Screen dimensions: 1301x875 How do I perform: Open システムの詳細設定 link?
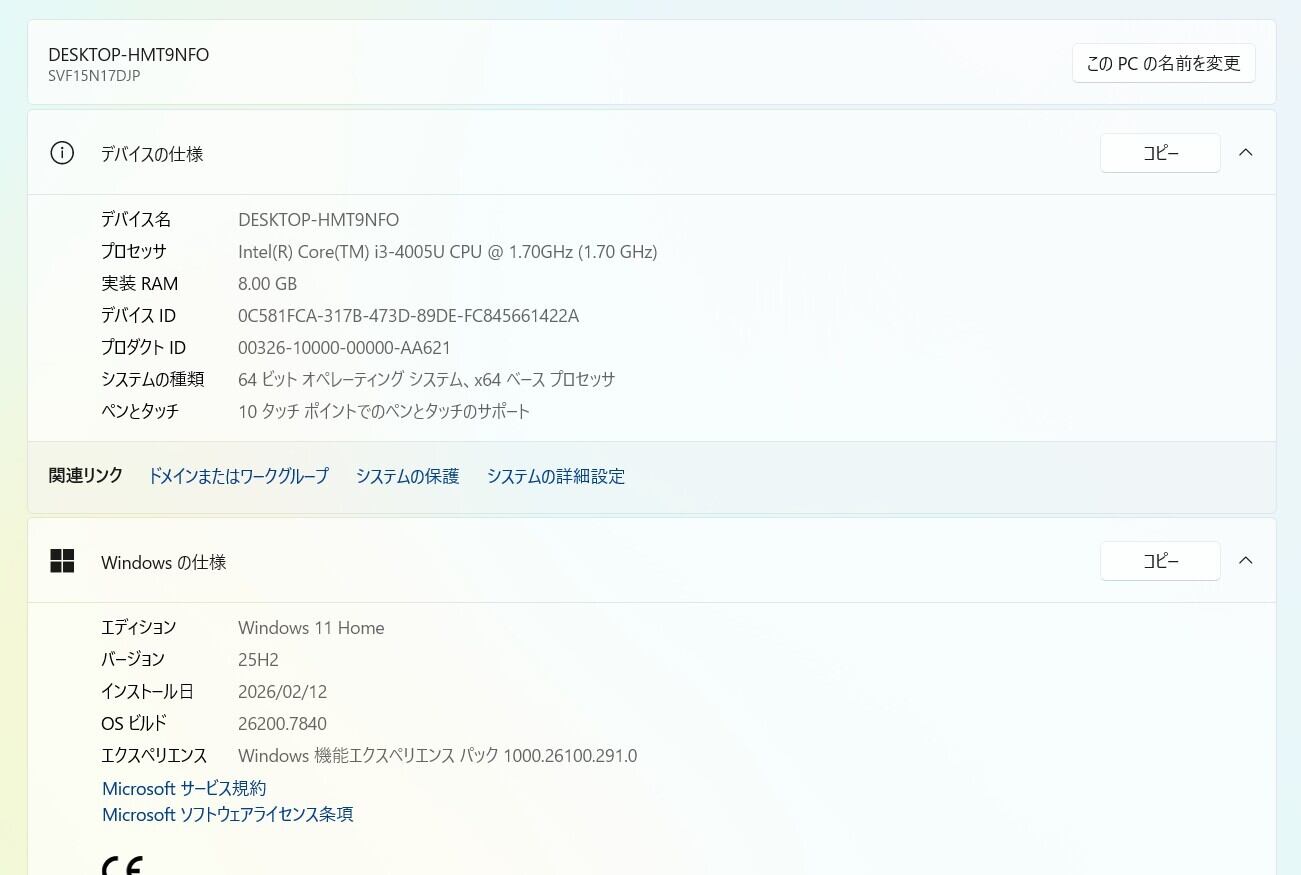coord(555,476)
